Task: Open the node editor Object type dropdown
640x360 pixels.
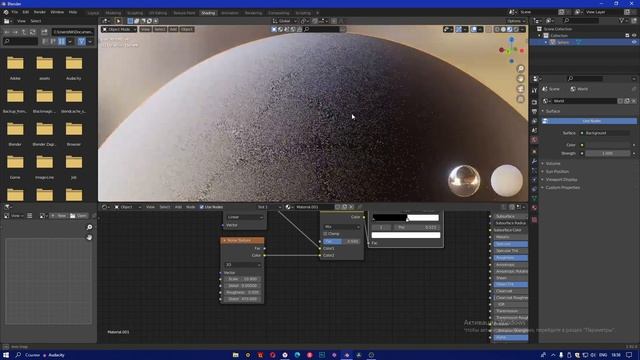Action: click(x=128, y=207)
